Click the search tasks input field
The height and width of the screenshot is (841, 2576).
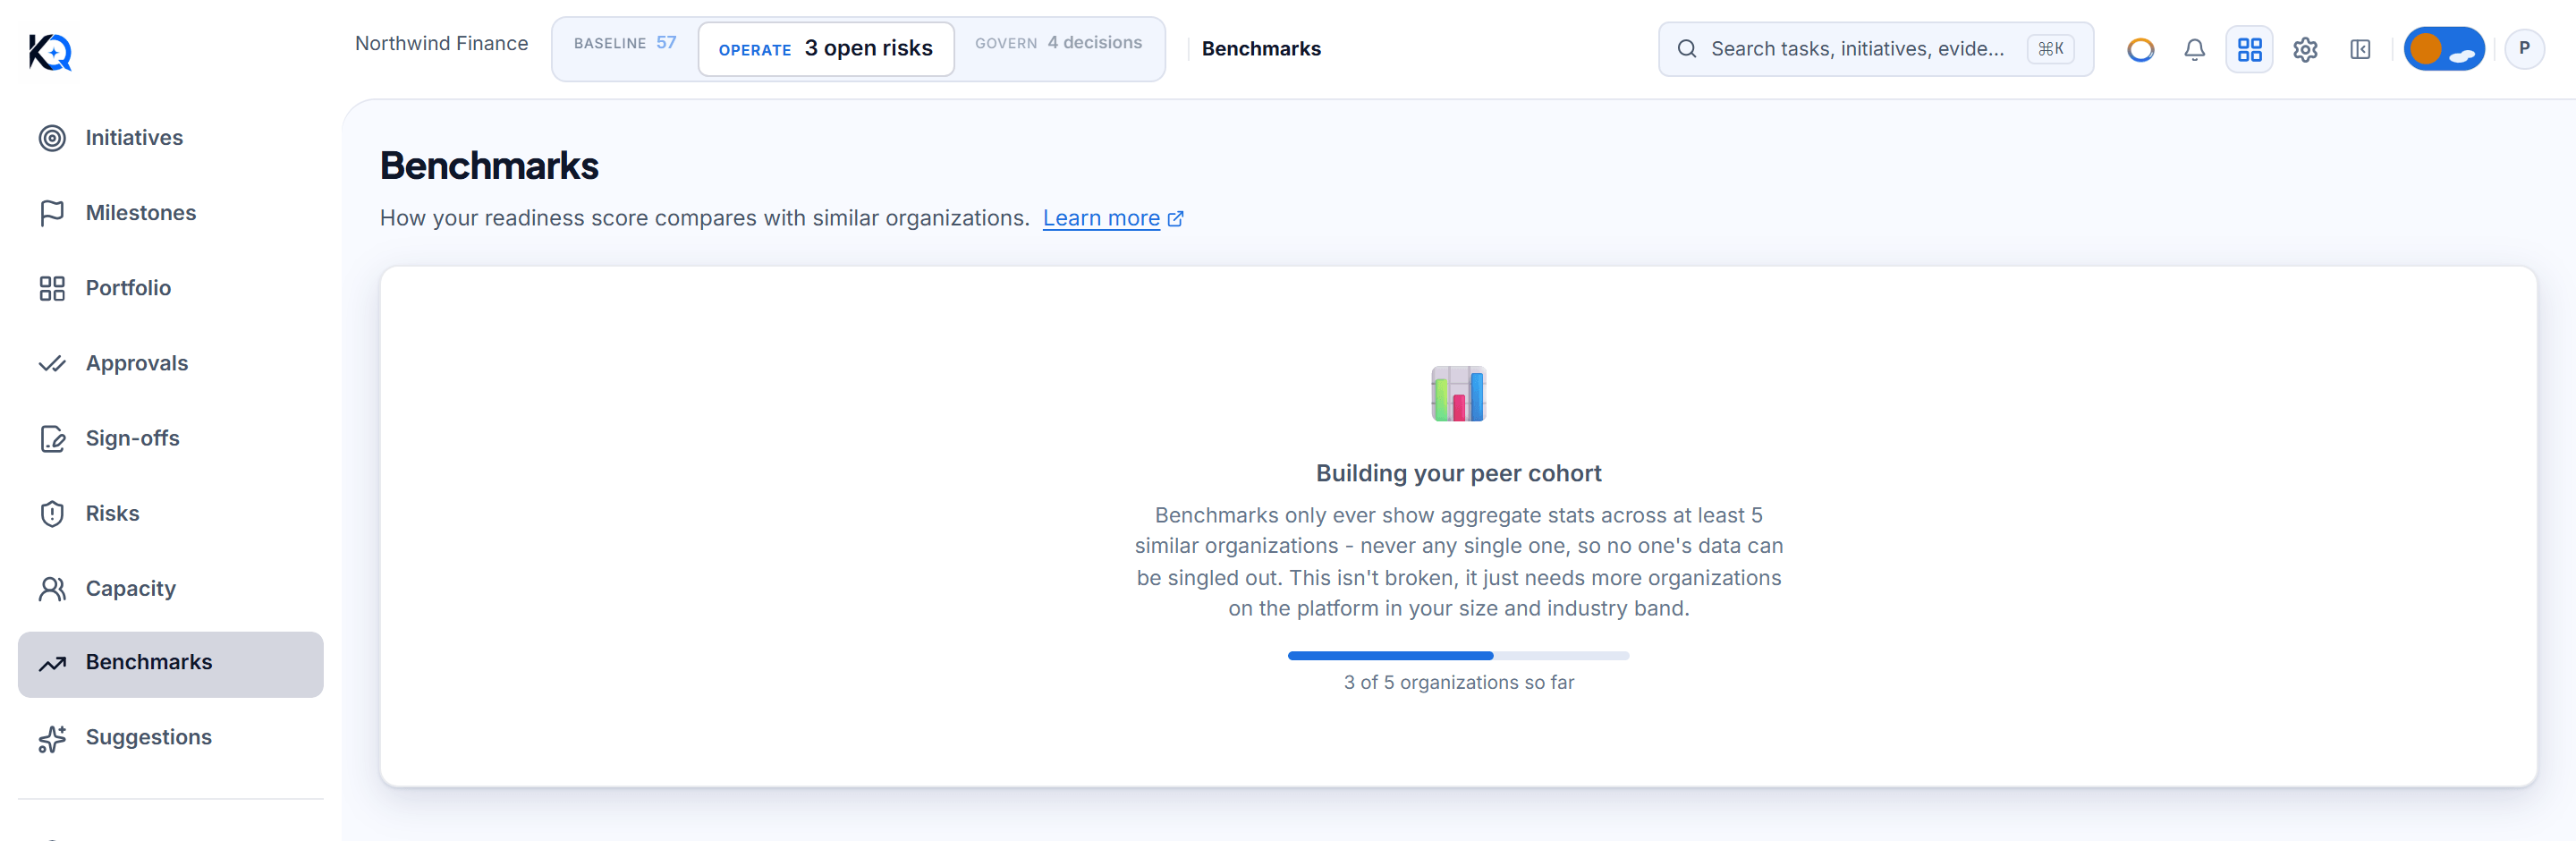(1875, 49)
